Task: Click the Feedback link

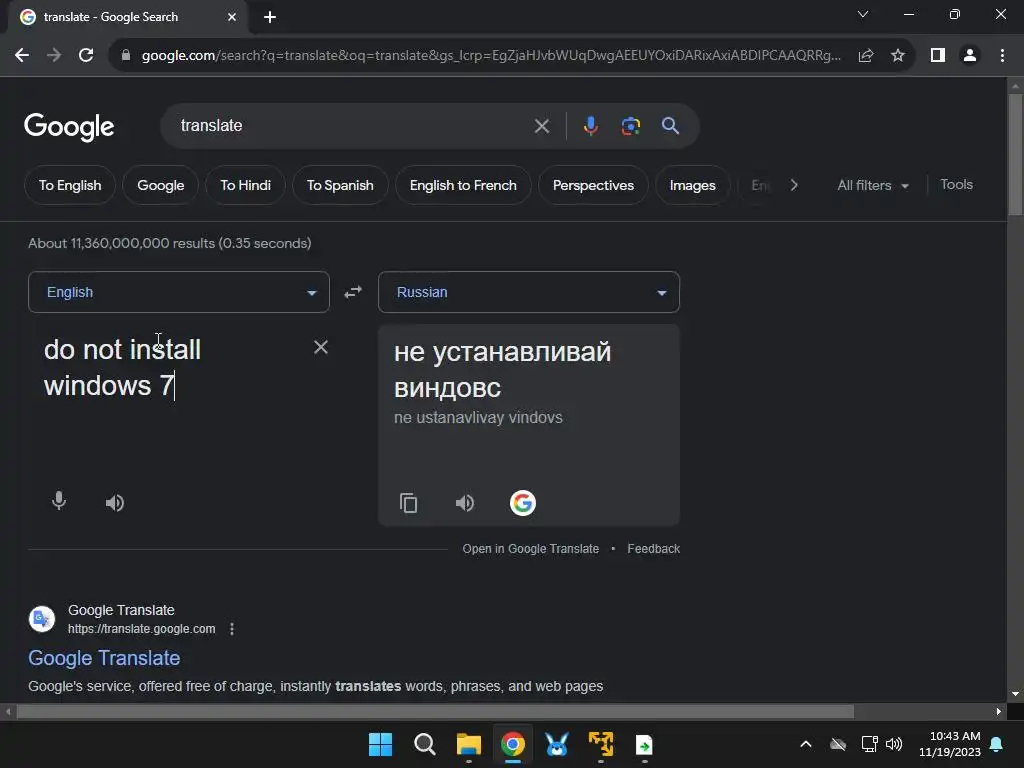Action: pyautogui.click(x=654, y=549)
